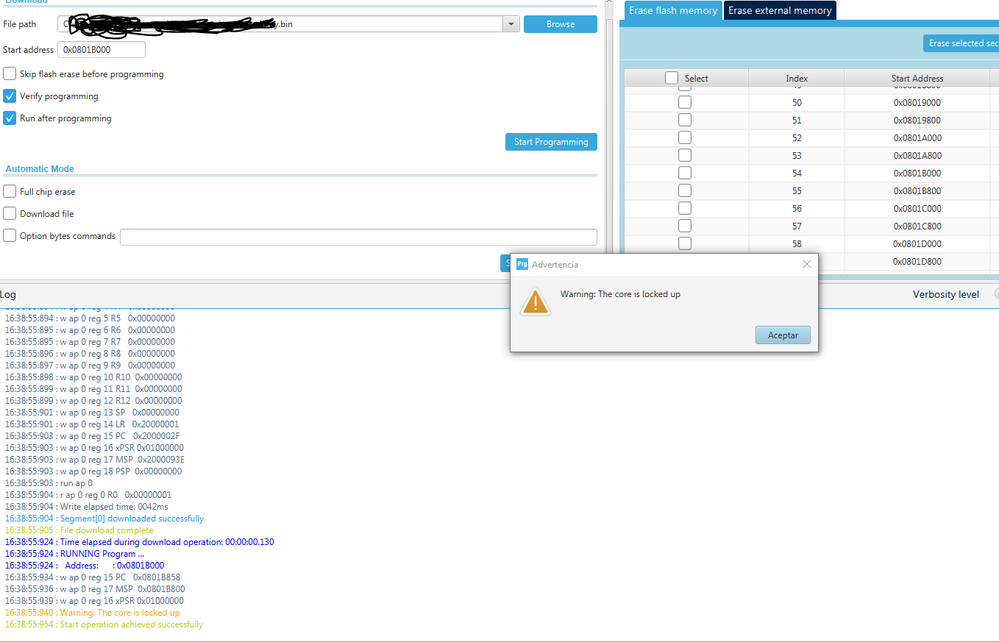Close the Advertencia warning dialog
The image size is (999, 642).
[x=807, y=264]
